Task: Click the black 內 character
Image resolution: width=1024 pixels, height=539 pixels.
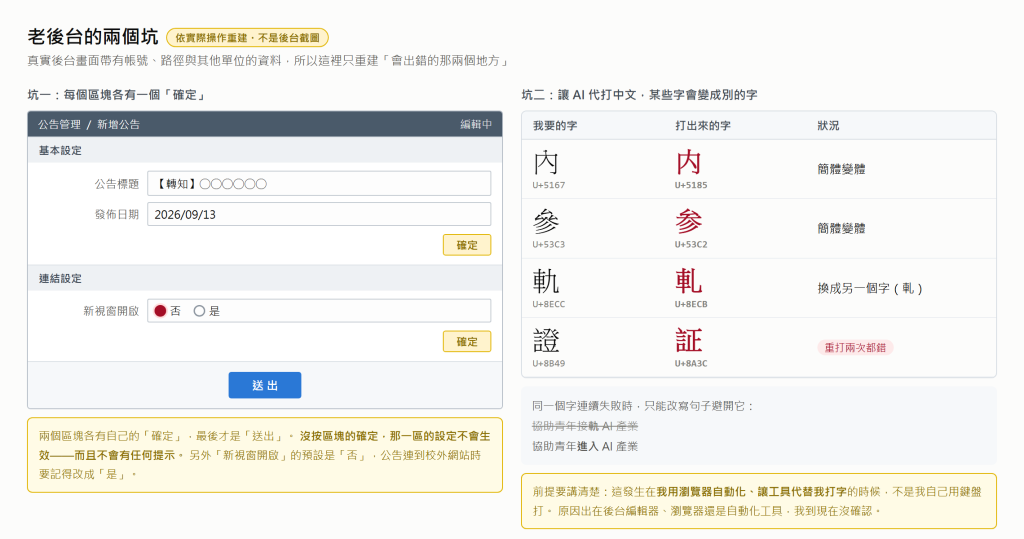Action: [545, 163]
